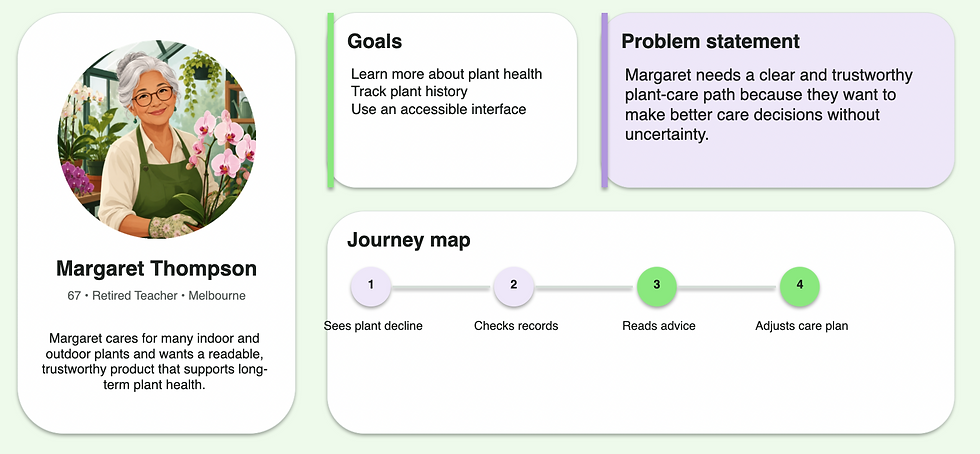This screenshot has width=980, height=454.
Task: Click the Goals heading
Action: [374, 41]
